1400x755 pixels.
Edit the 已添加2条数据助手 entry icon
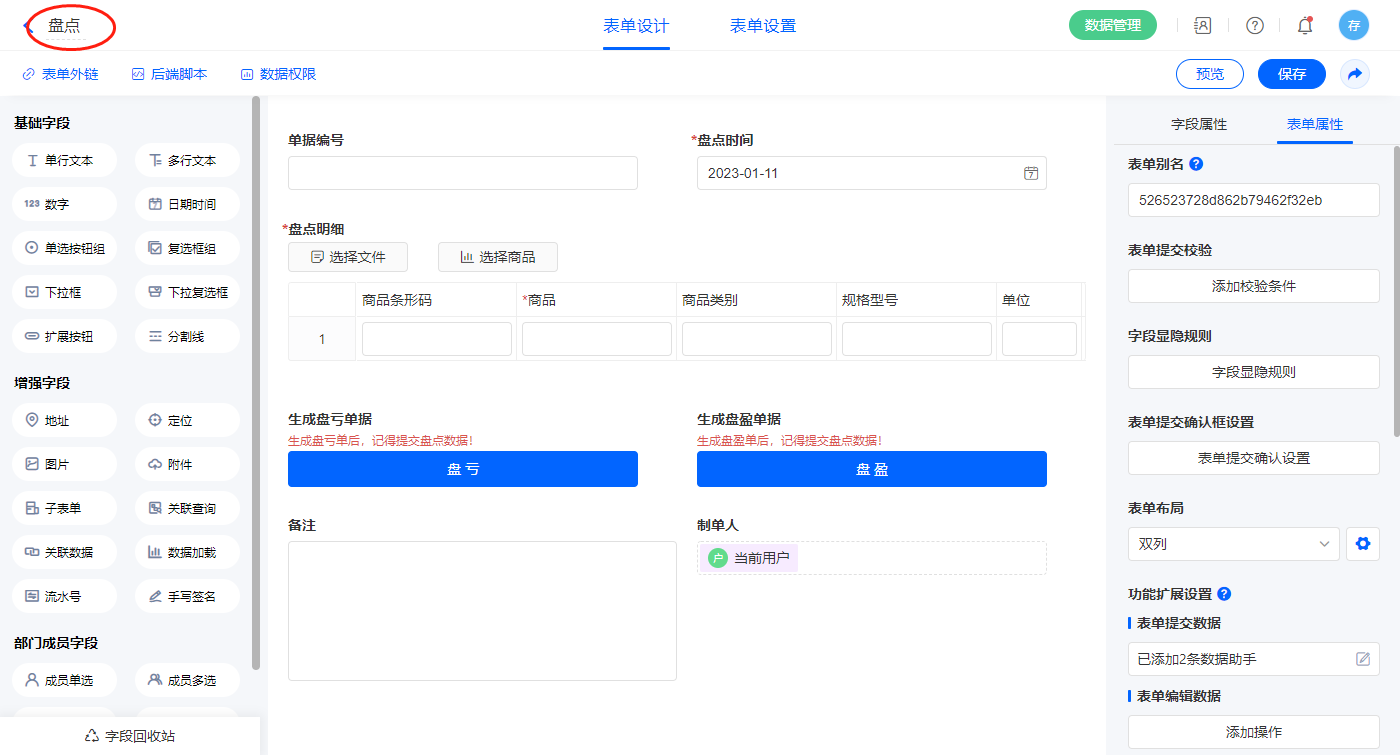coord(1362,659)
